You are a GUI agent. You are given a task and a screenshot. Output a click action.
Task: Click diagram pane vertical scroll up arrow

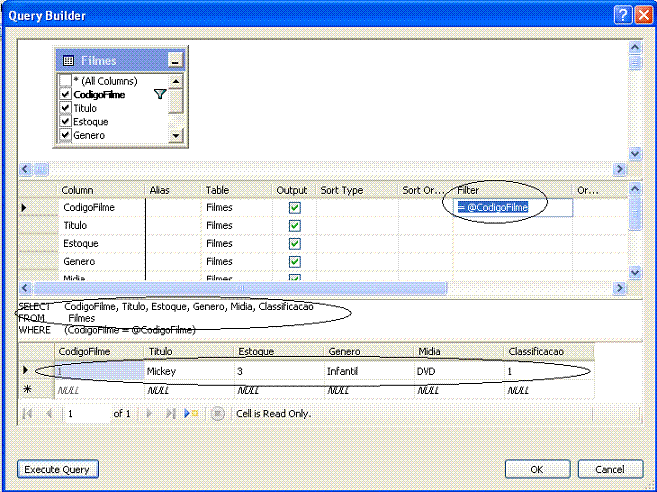(635, 47)
